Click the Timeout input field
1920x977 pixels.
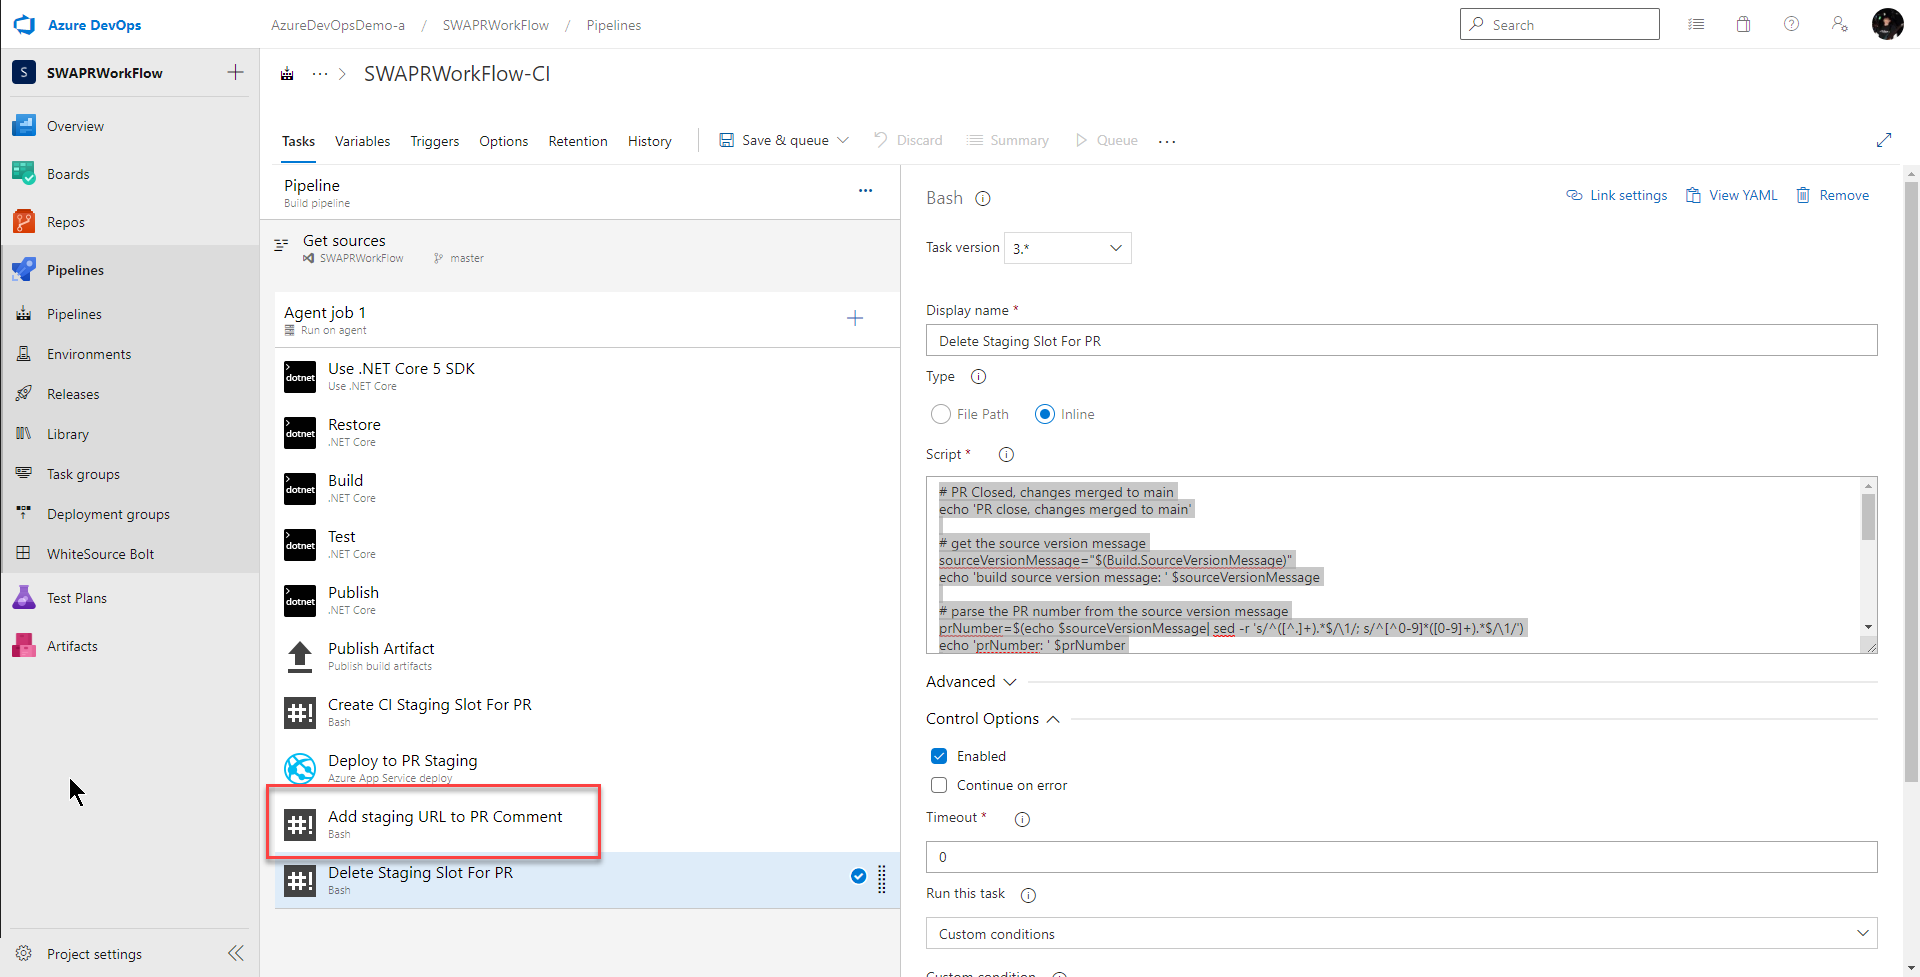[x=1401, y=856]
